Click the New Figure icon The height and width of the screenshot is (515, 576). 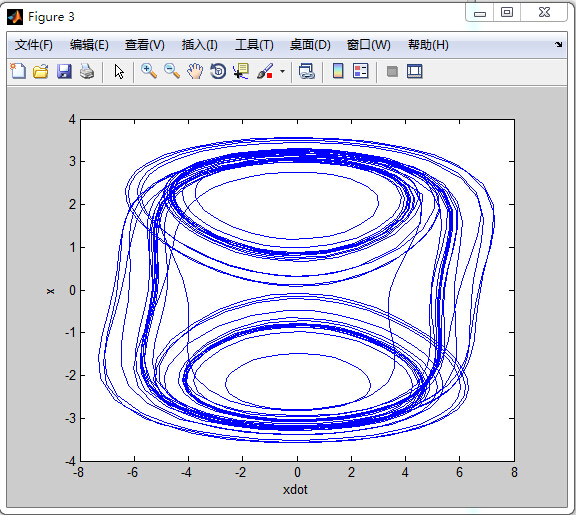pyautogui.click(x=18, y=71)
